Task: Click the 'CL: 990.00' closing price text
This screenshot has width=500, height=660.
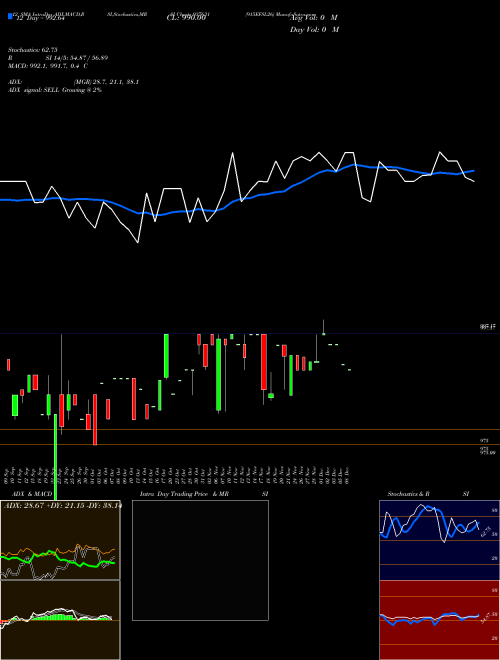Action: point(186,18)
